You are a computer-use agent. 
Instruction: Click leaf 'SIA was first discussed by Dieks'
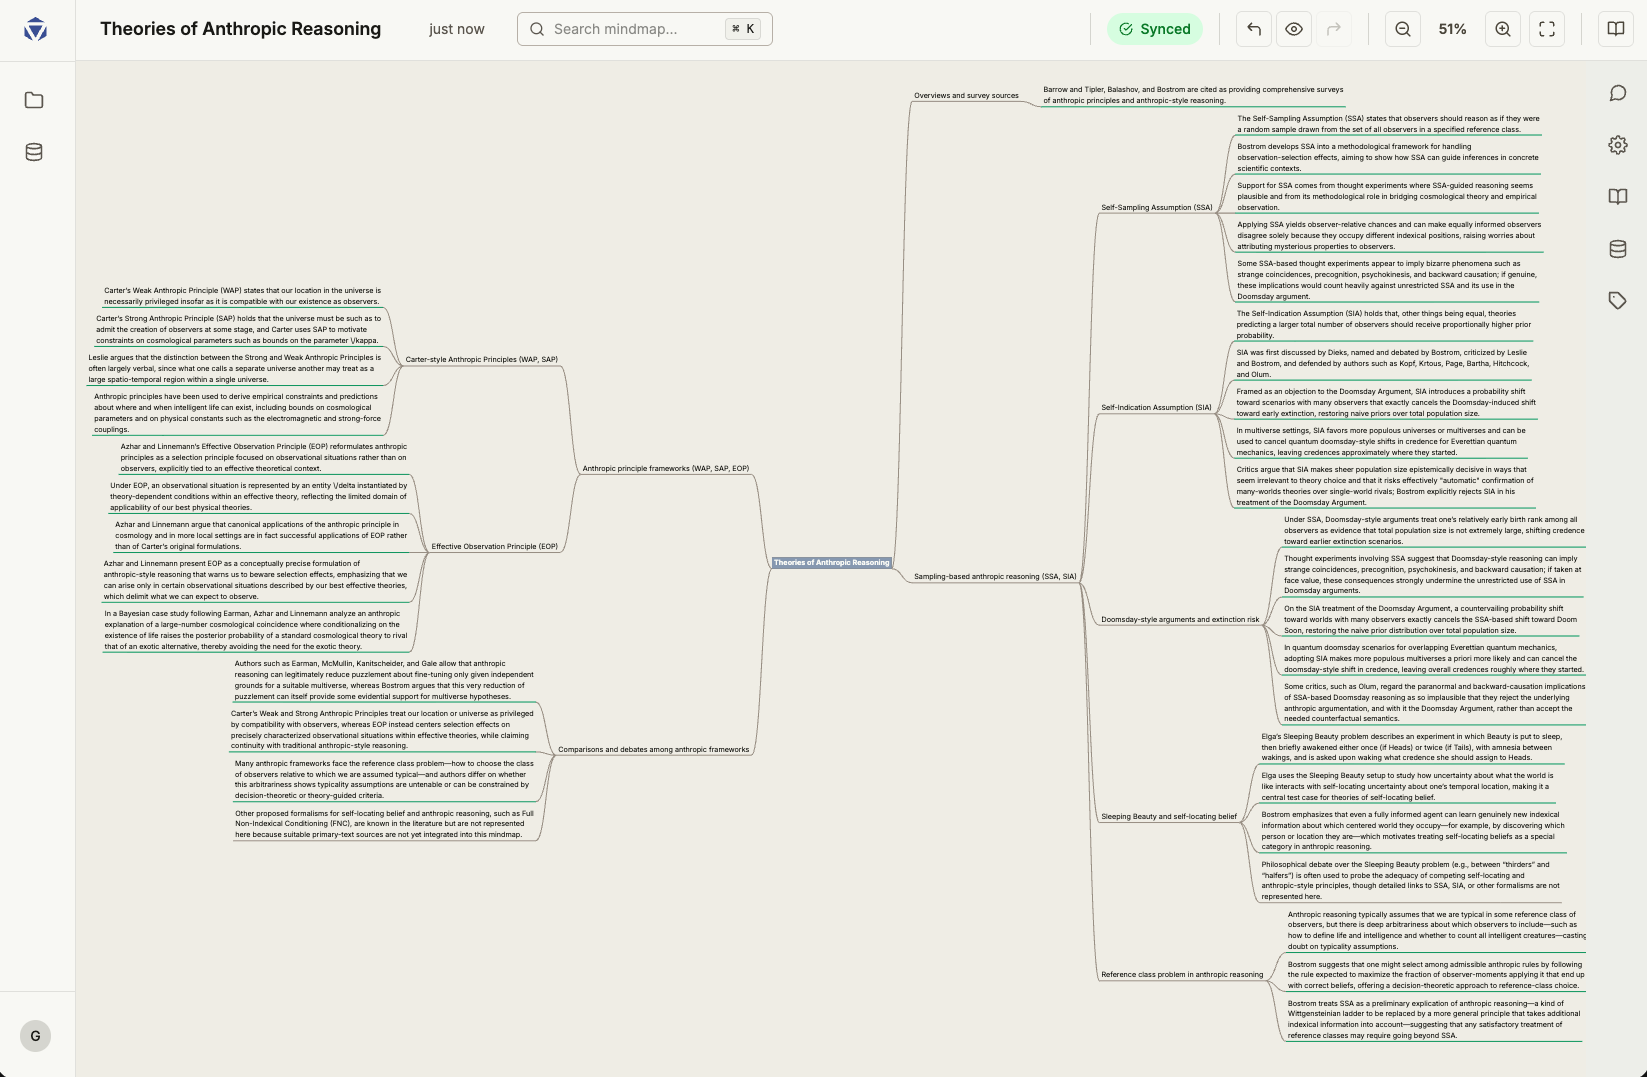point(1383,364)
